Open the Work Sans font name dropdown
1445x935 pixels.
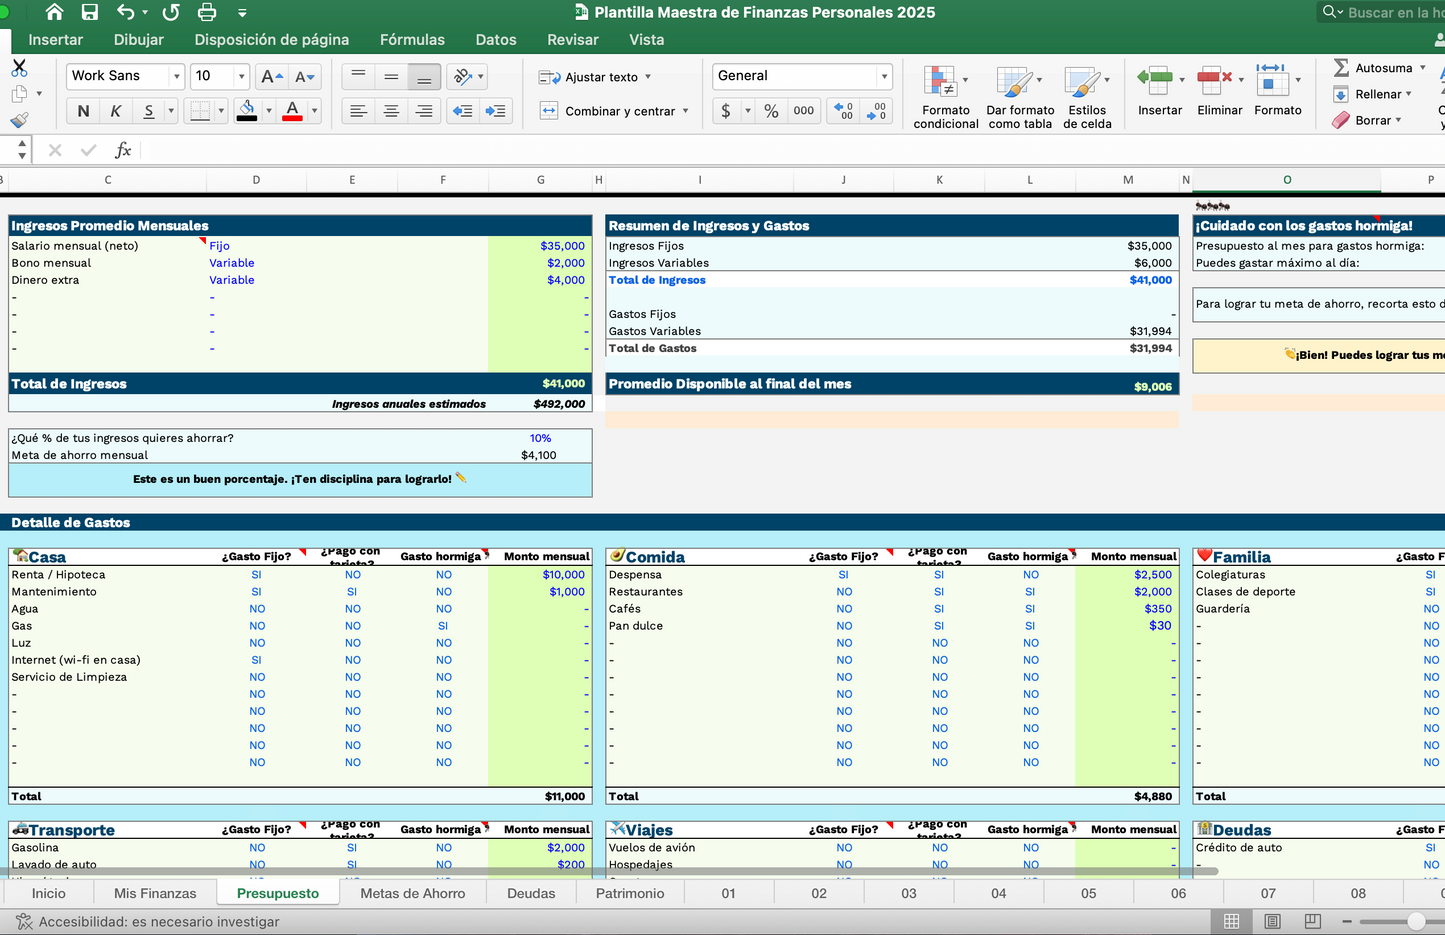click(176, 76)
